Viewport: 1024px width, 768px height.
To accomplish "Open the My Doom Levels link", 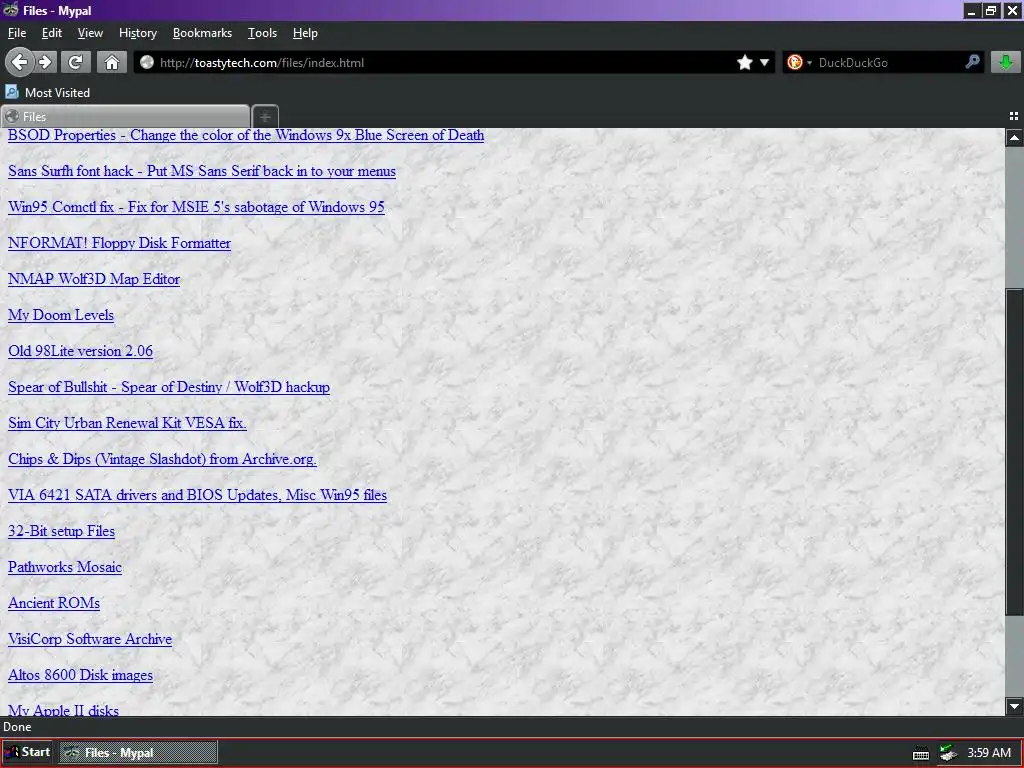I will click(x=61, y=315).
